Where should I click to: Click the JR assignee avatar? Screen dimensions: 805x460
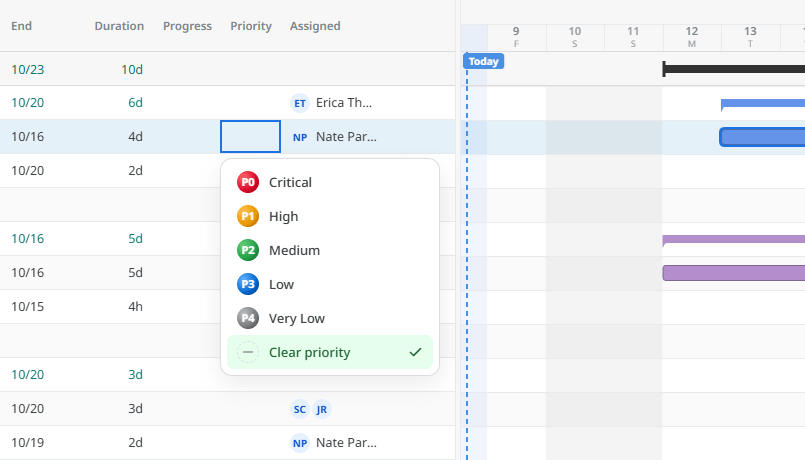322,409
